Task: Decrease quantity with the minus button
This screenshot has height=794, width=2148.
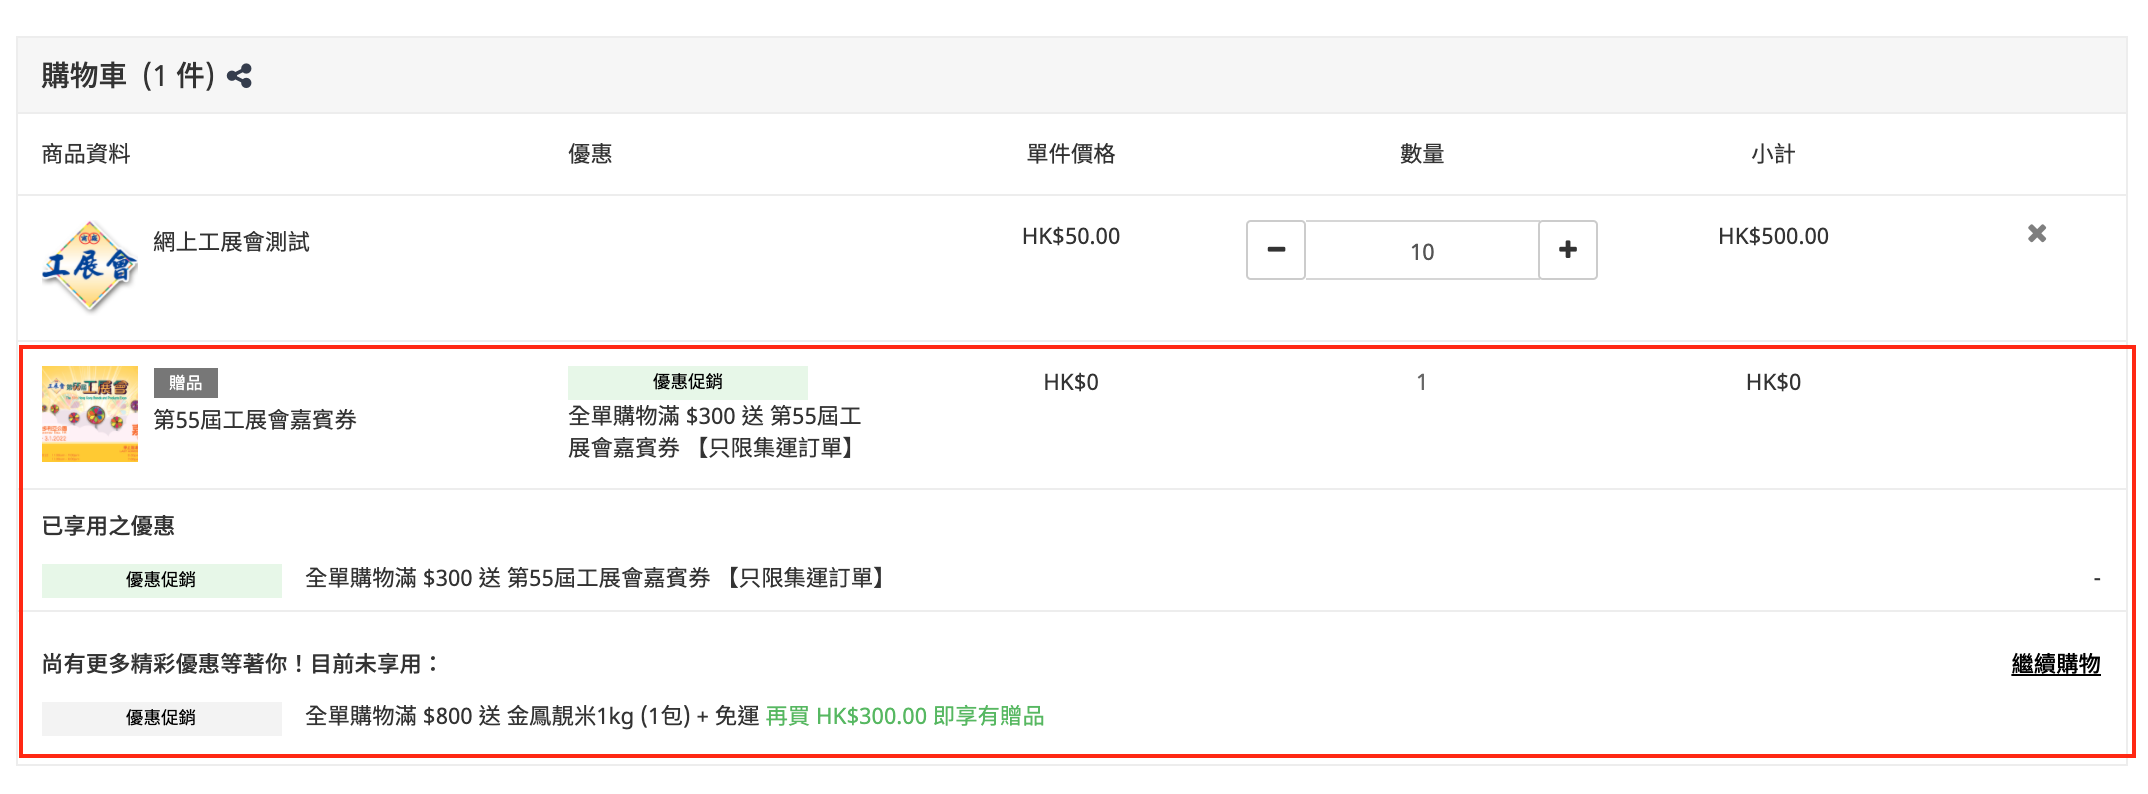Action: (x=1276, y=250)
